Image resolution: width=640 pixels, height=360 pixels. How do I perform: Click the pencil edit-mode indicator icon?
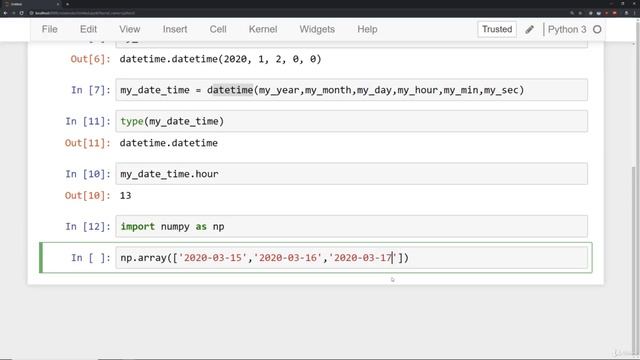[x=529, y=29]
